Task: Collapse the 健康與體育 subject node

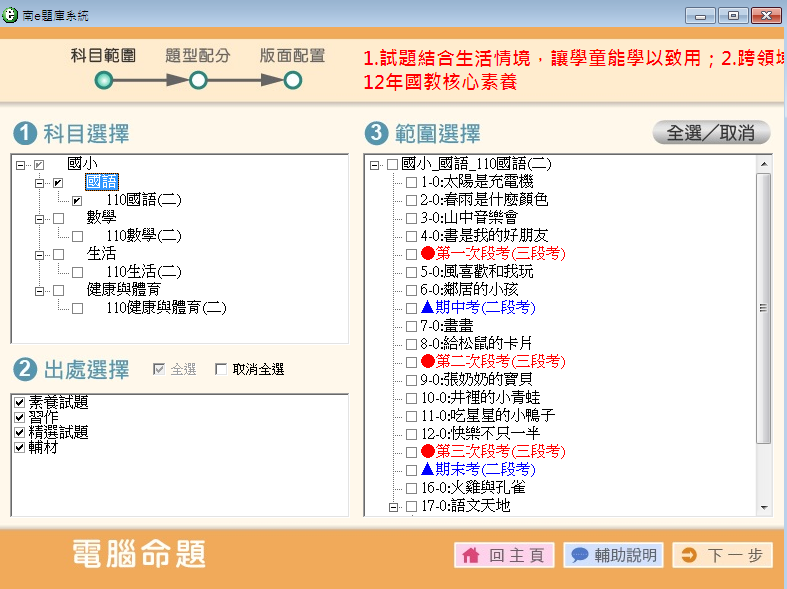Action: pos(39,291)
